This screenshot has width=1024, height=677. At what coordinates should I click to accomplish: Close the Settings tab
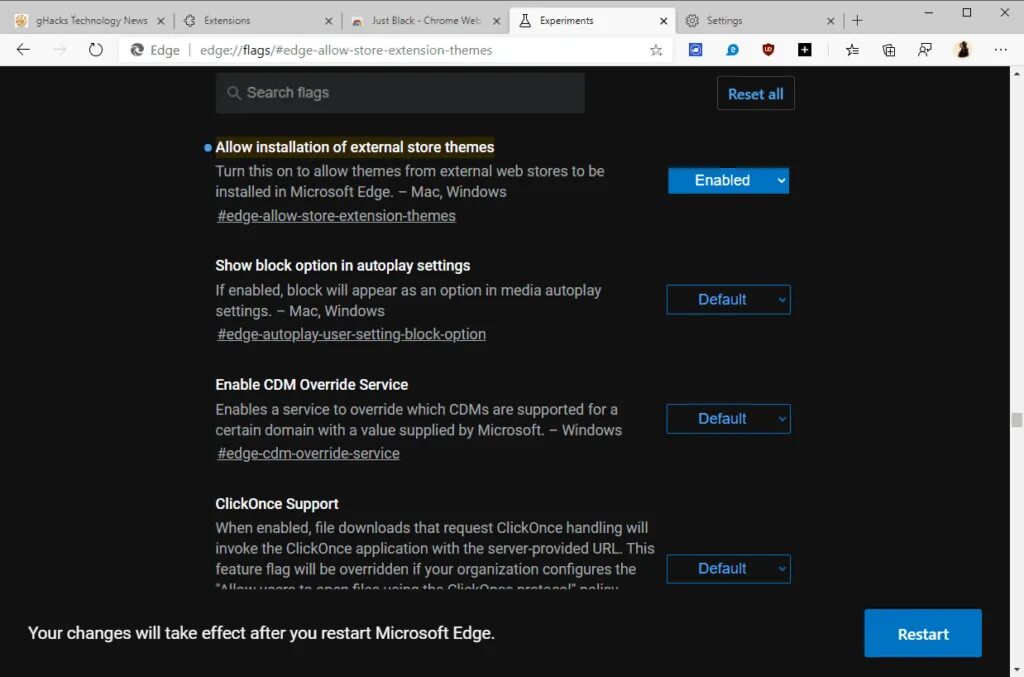click(831, 21)
